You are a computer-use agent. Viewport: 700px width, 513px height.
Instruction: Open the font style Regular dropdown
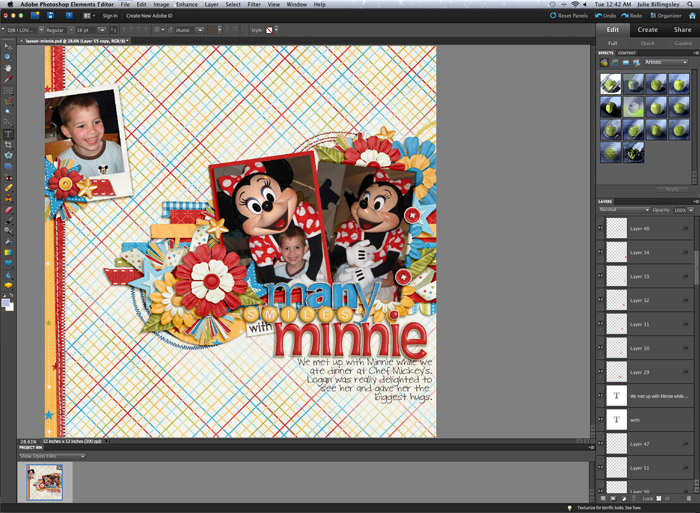click(71, 30)
